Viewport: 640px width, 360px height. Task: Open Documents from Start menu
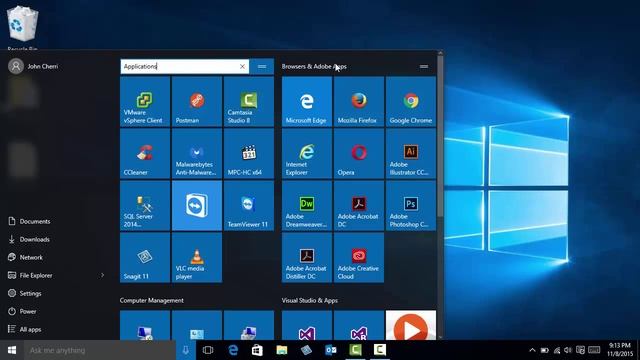[x=29, y=221]
